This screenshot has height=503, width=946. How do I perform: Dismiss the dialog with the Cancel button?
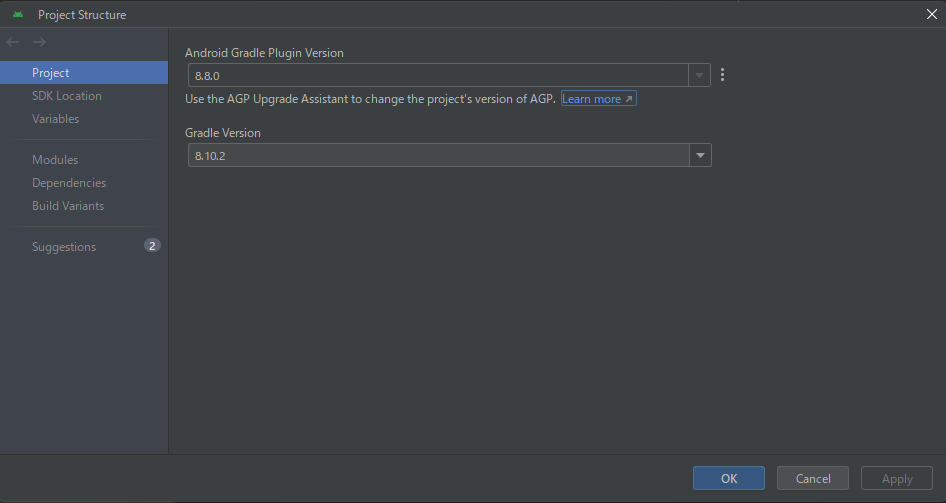pos(813,478)
